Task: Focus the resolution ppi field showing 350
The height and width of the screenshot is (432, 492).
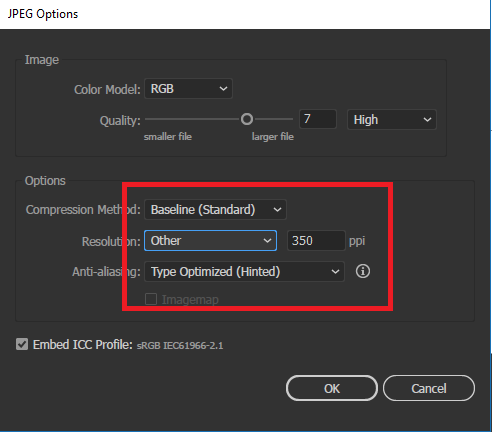Action: tap(316, 240)
